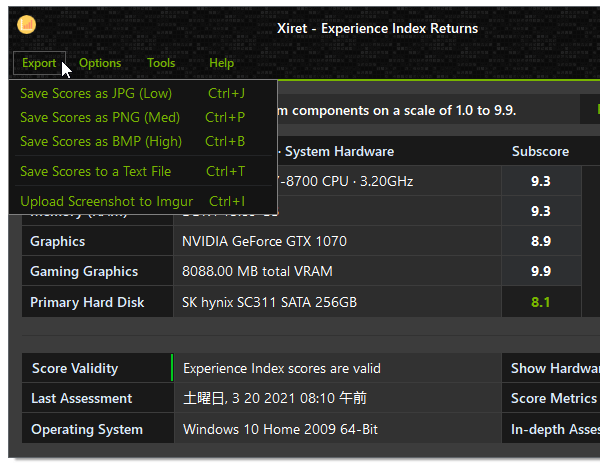The image size is (600, 468).
Task: Click the 9.9 gaming graphics subscore
Action: click(x=541, y=271)
